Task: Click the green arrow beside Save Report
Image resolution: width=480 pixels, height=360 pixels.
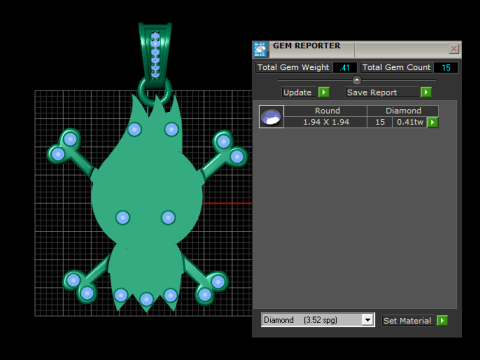Action: 426,92
